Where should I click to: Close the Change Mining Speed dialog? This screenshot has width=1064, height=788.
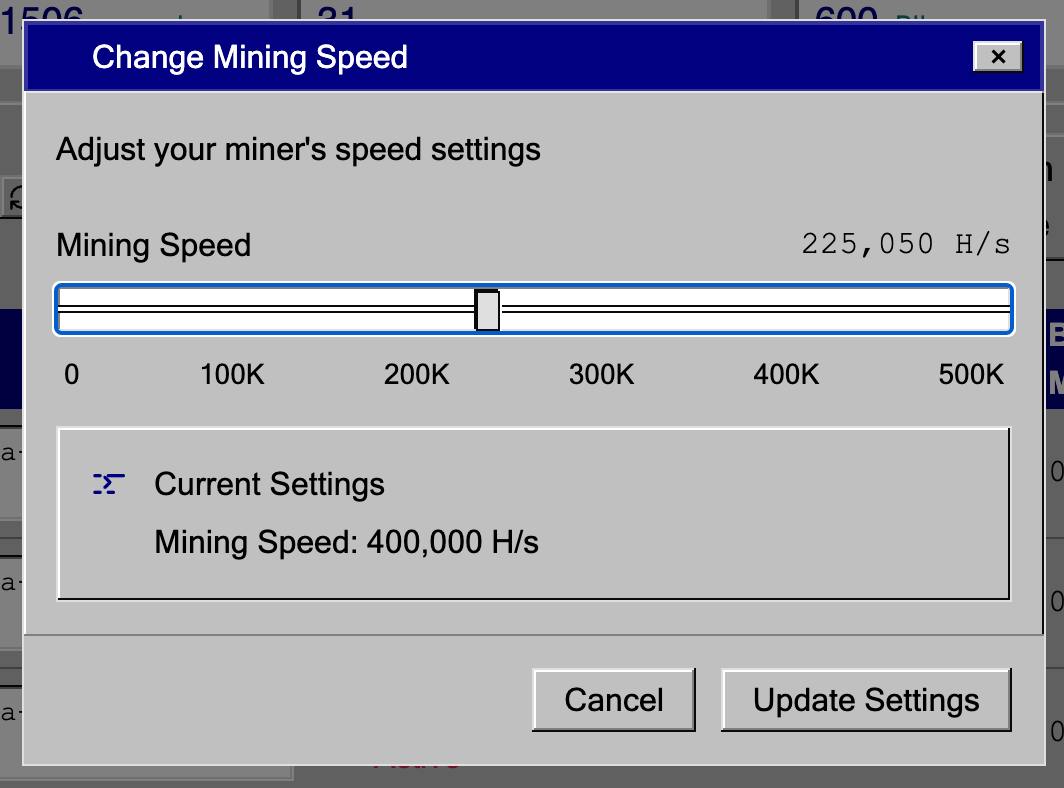click(x=997, y=57)
